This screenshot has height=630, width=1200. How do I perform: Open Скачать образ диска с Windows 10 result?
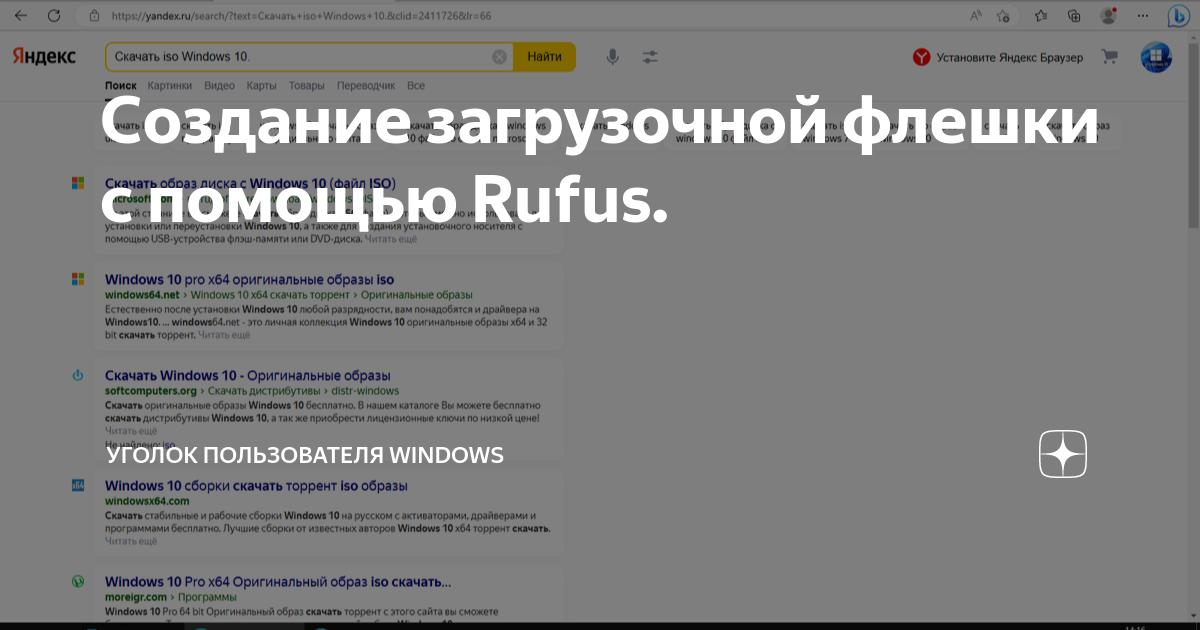tap(250, 183)
